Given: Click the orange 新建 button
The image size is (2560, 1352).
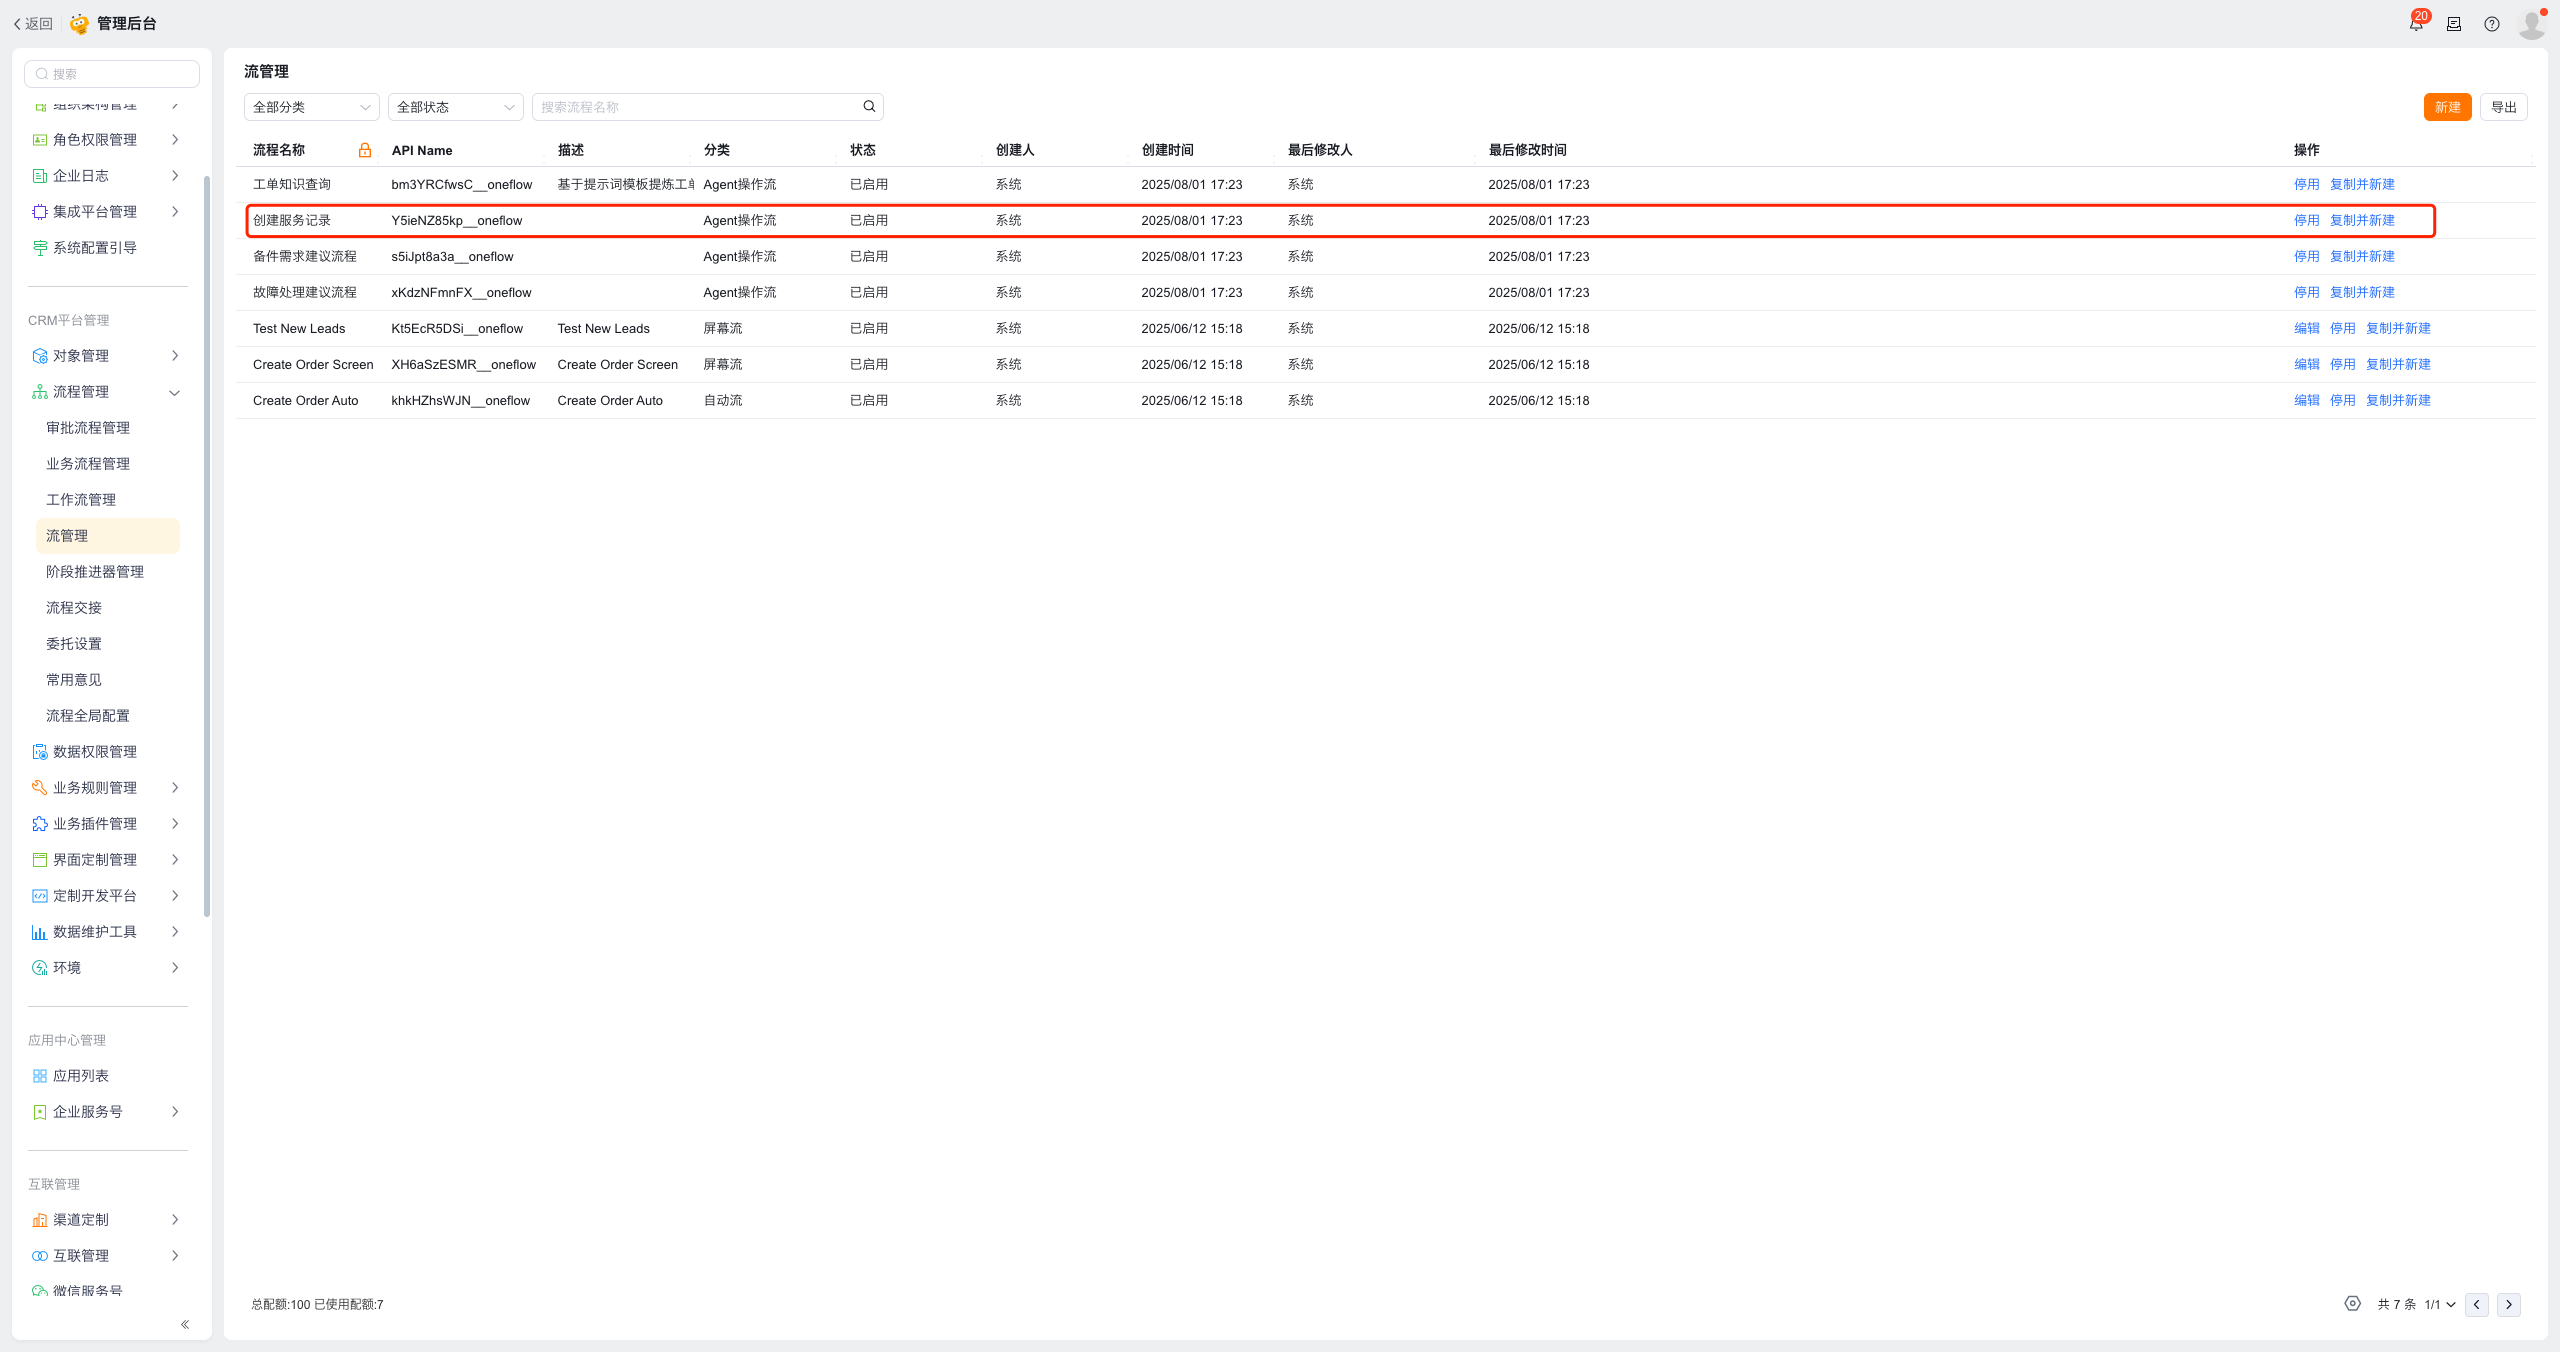Looking at the screenshot, I should point(2447,107).
